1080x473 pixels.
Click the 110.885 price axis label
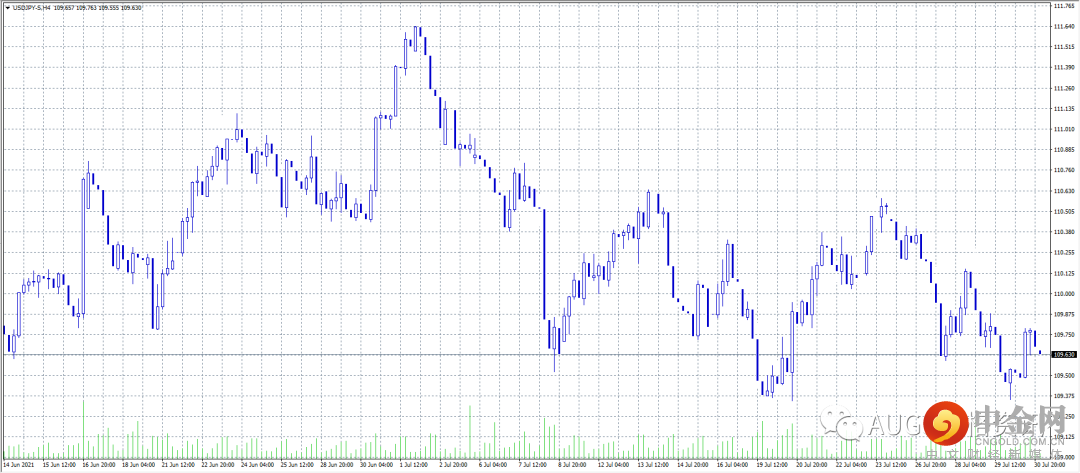pyautogui.click(x=1064, y=149)
